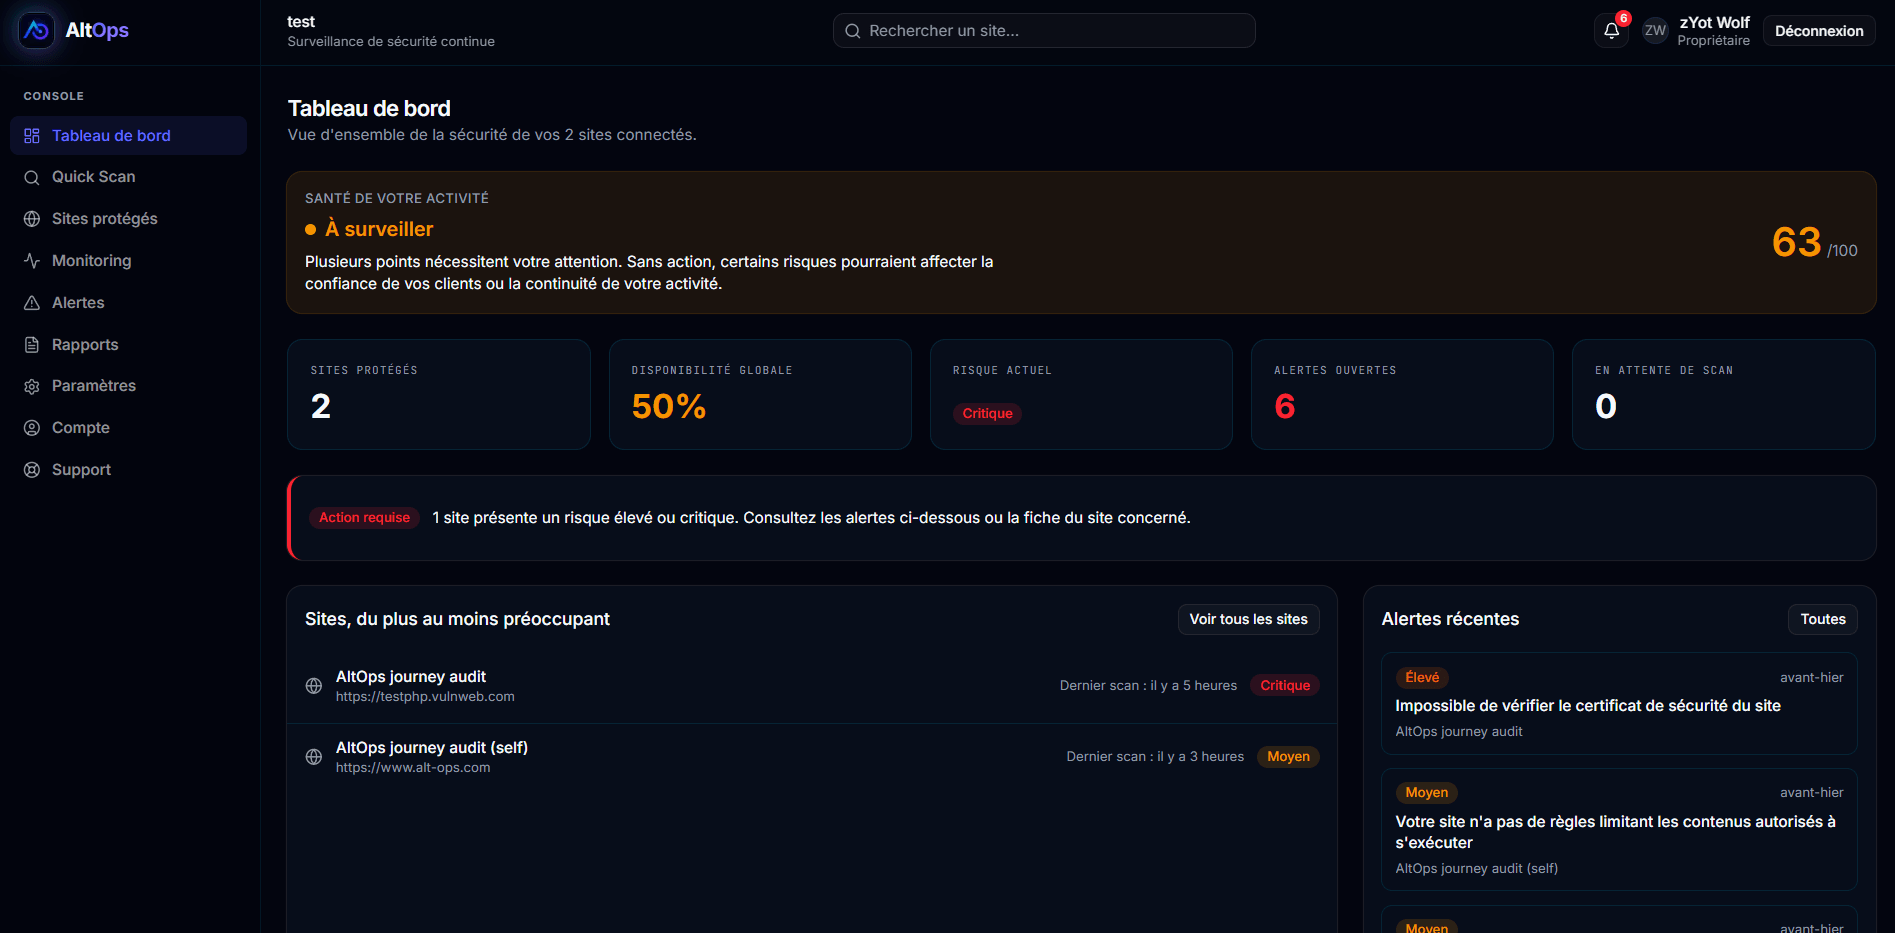Select Monitoring in the sidebar
This screenshot has width=1895, height=933.
coord(128,261)
